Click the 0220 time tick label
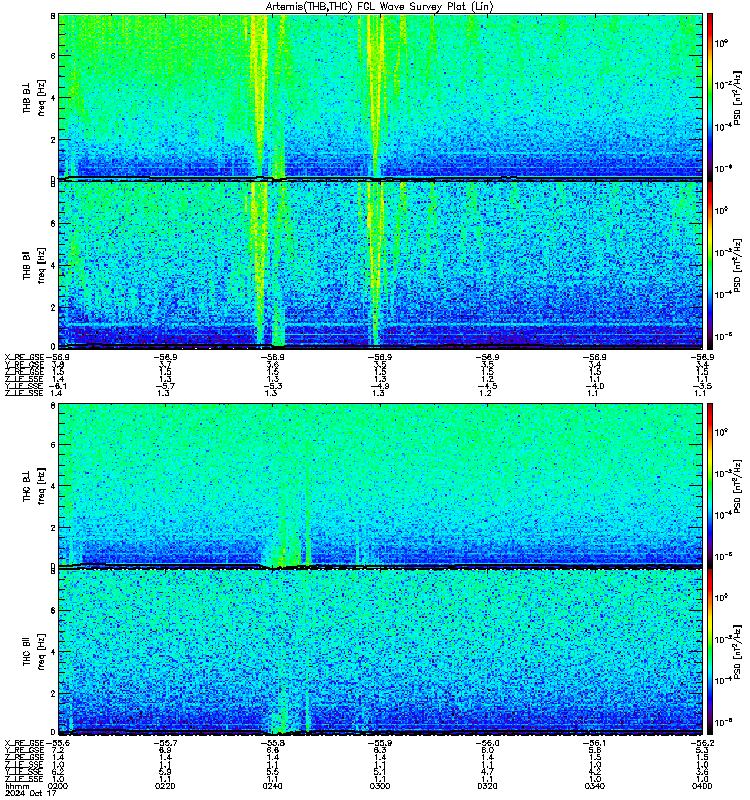The image size is (750, 800). 165,786
